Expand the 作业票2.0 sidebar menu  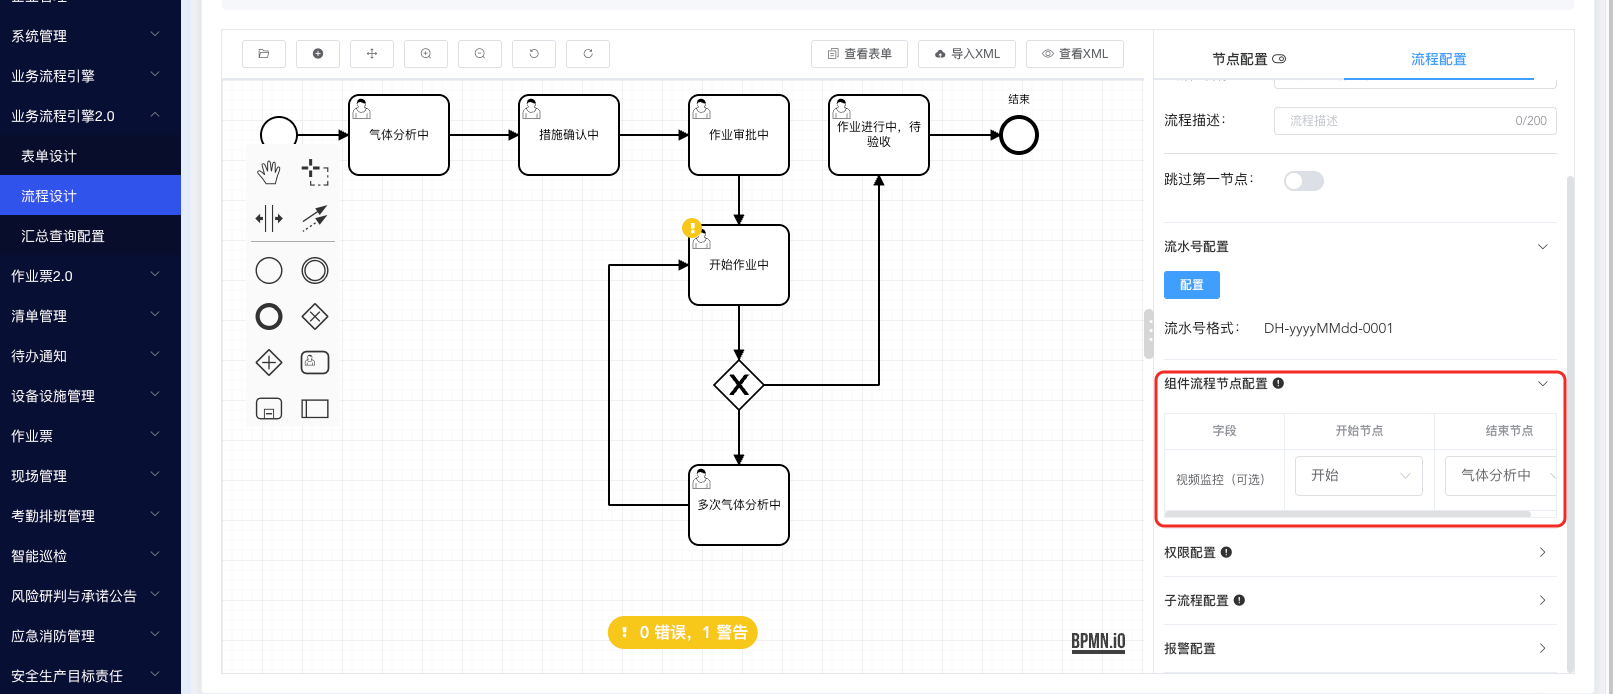pyautogui.click(x=90, y=276)
